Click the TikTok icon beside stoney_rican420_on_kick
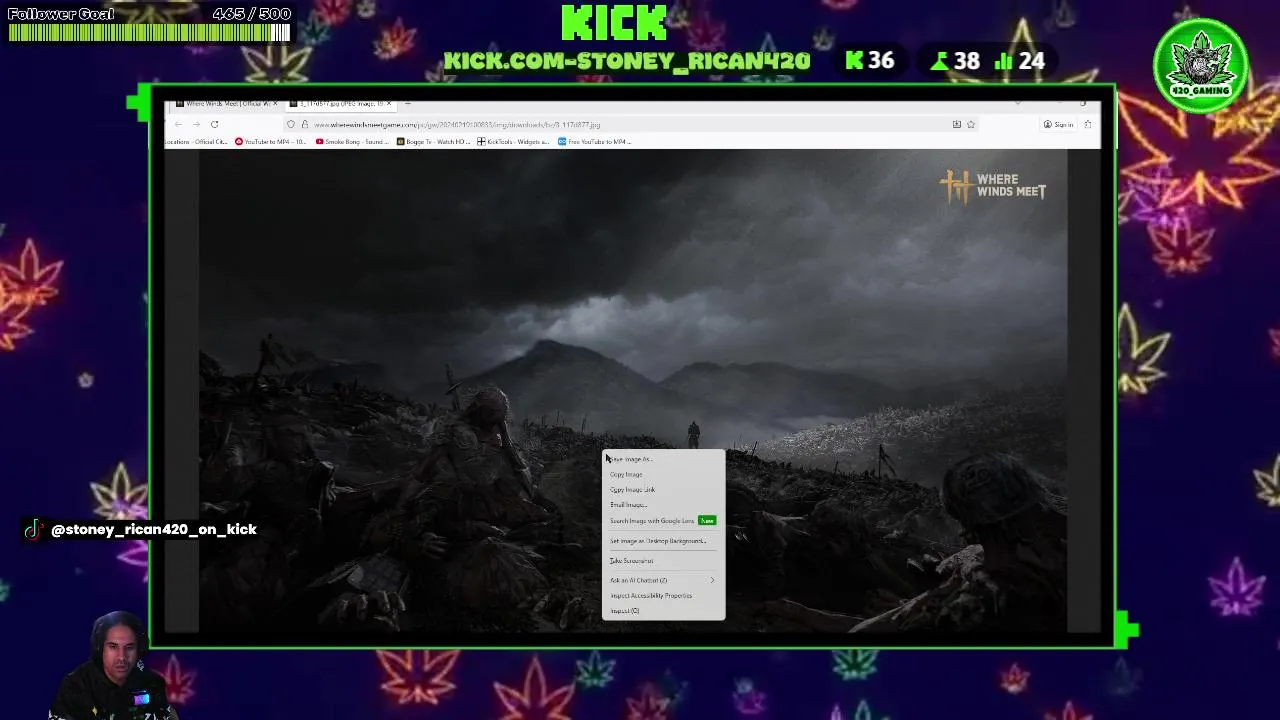1280x720 pixels. pyautogui.click(x=34, y=529)
